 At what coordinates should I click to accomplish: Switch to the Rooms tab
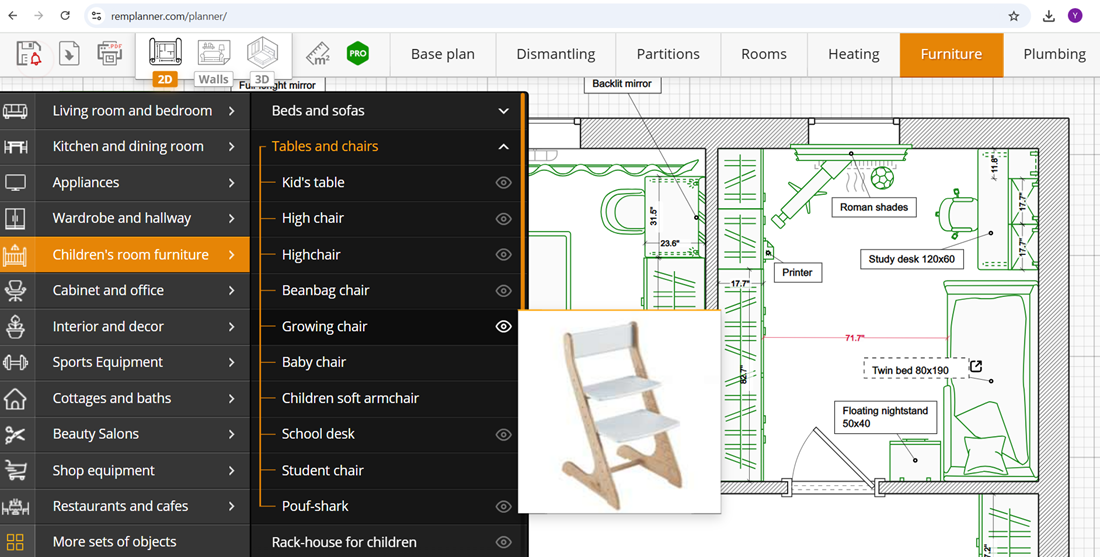pos(764,54)
